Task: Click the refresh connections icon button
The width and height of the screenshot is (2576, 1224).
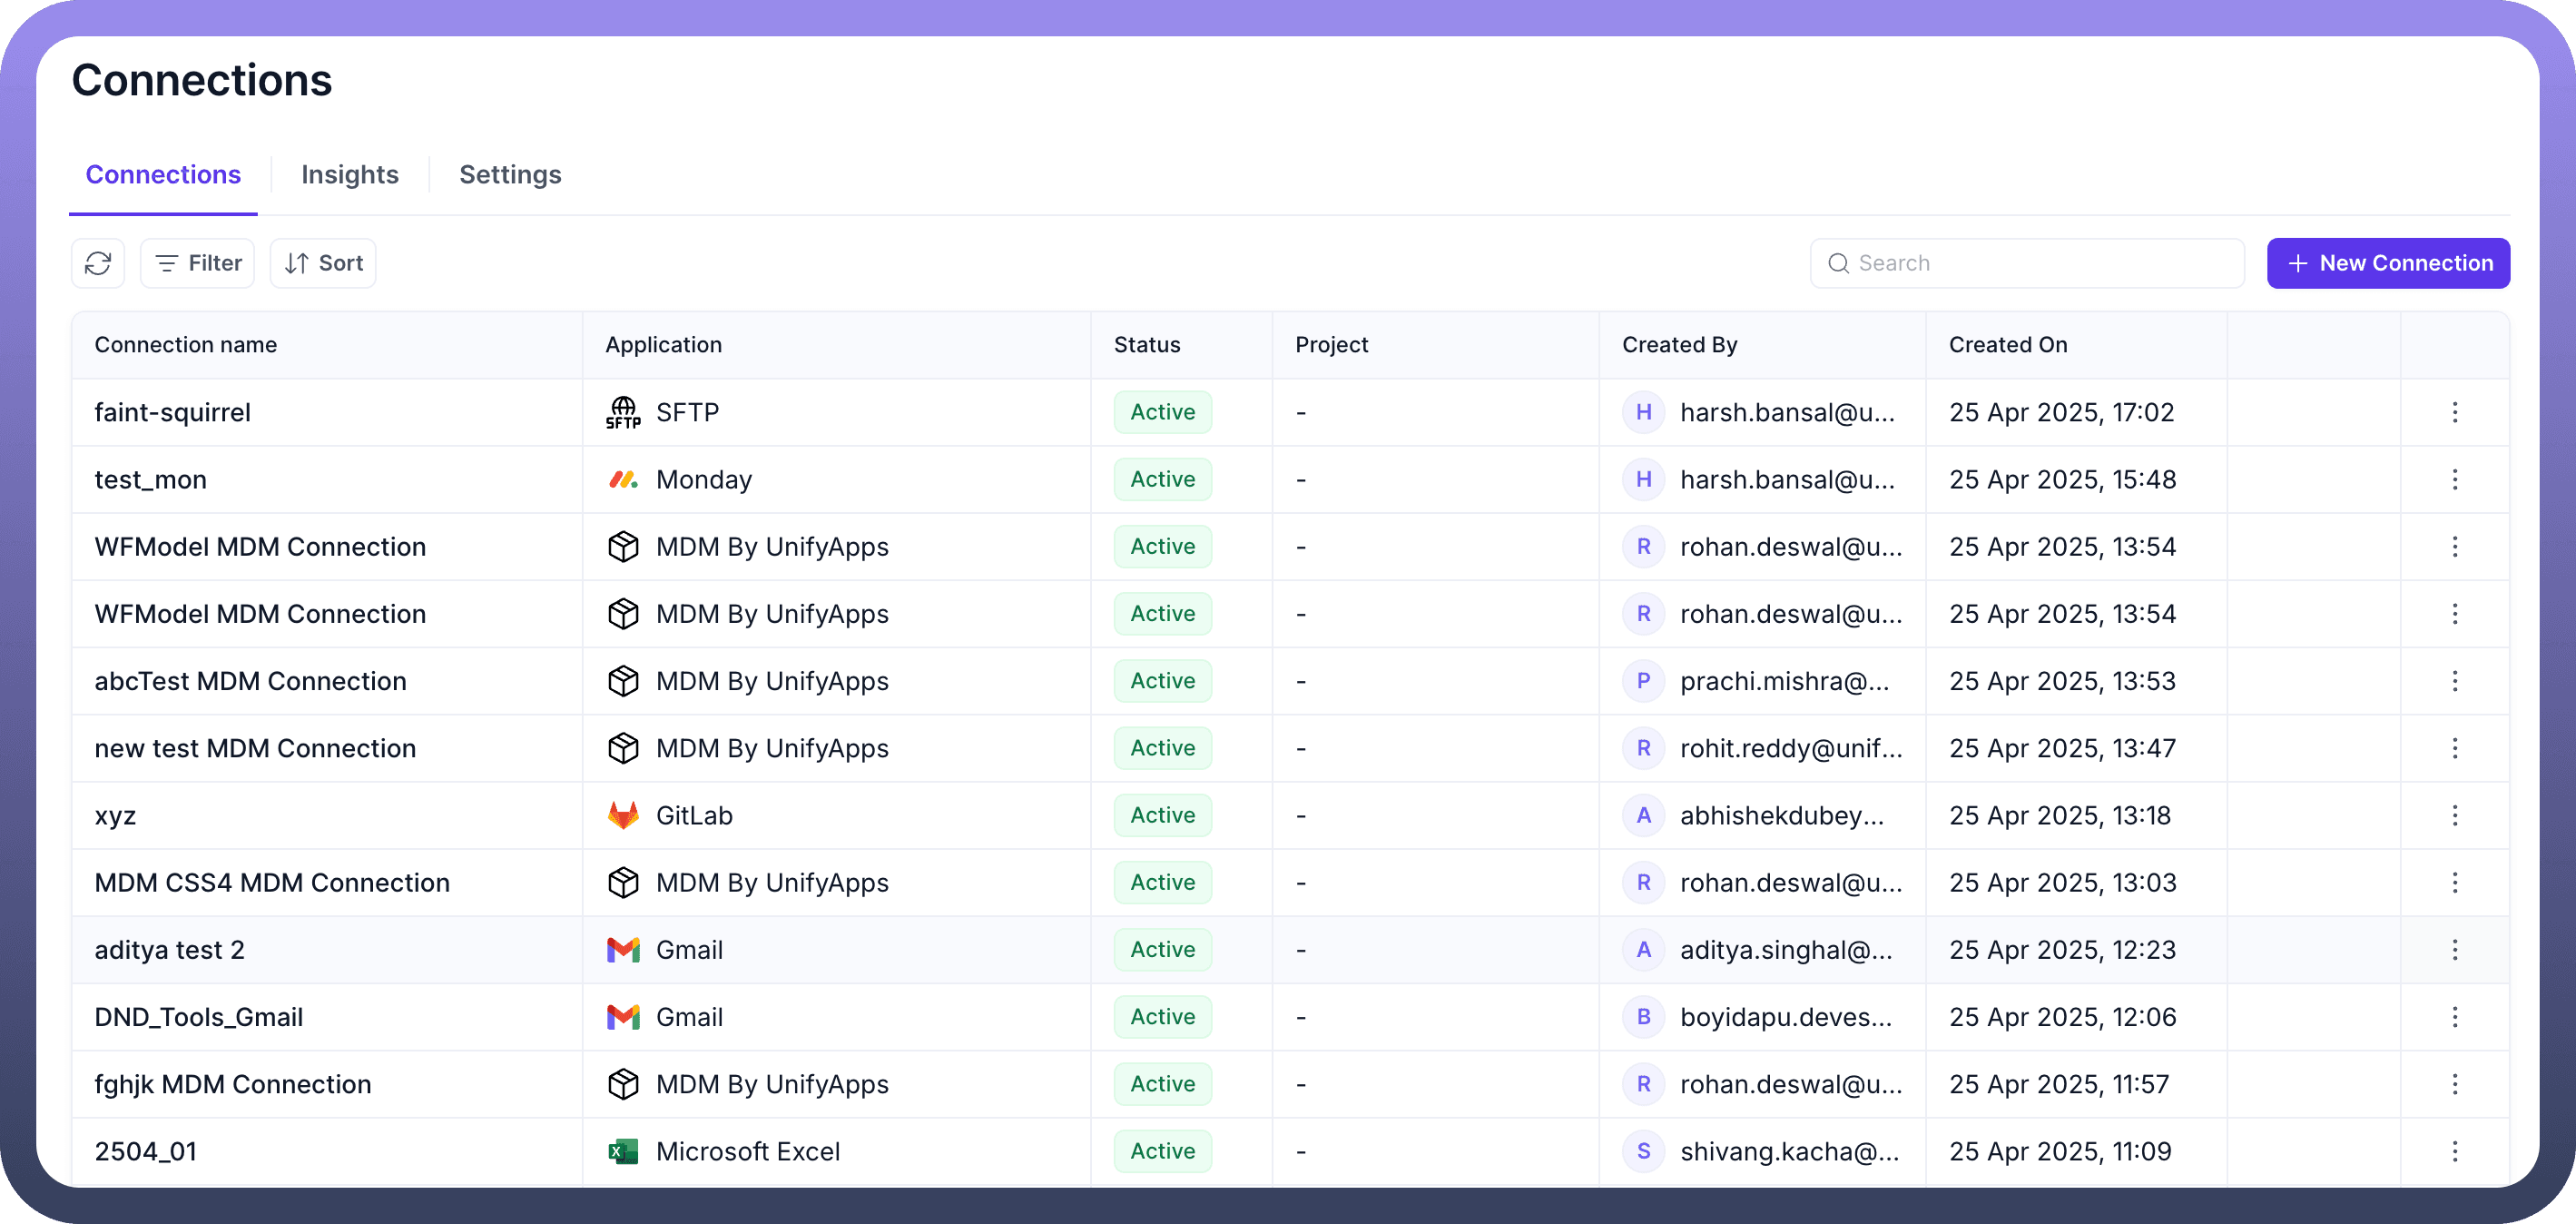Action: (98, 263)
